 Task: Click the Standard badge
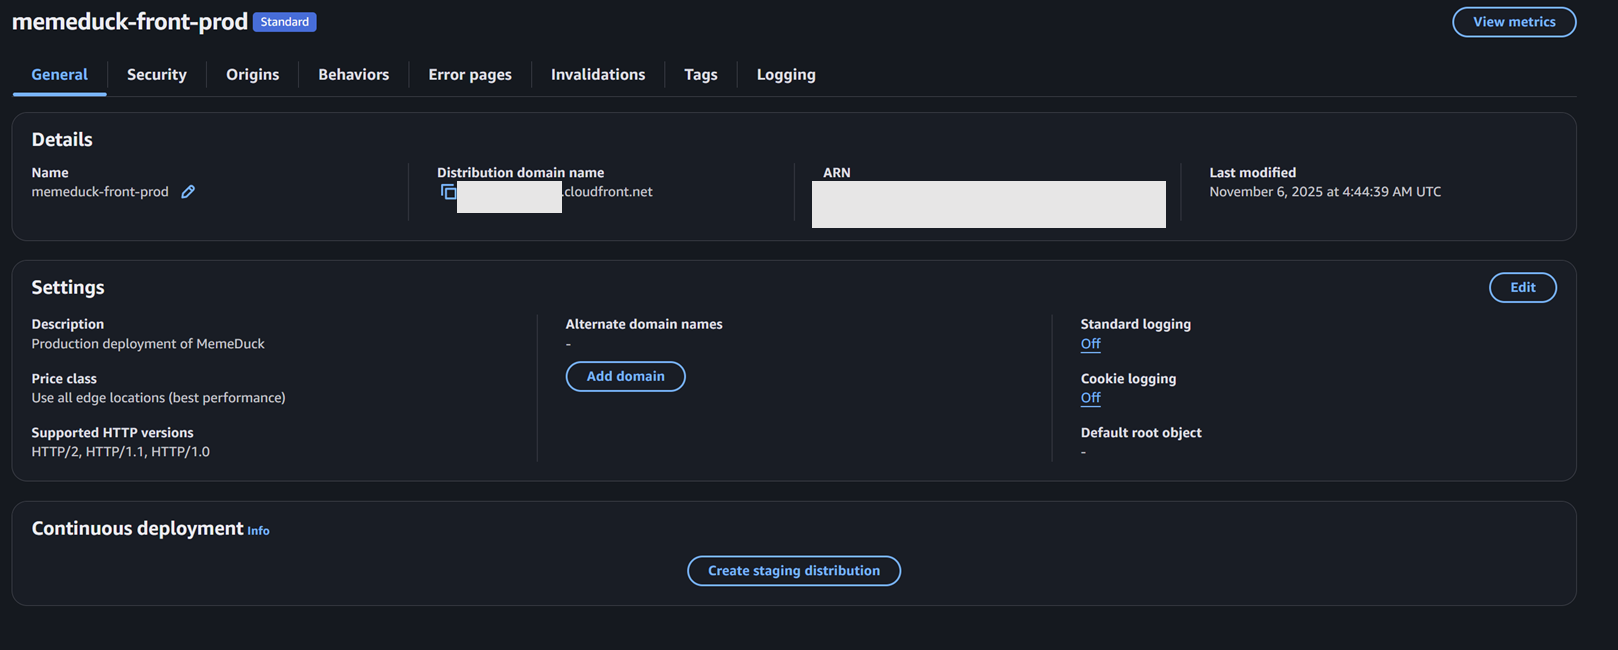click(285, 22)
